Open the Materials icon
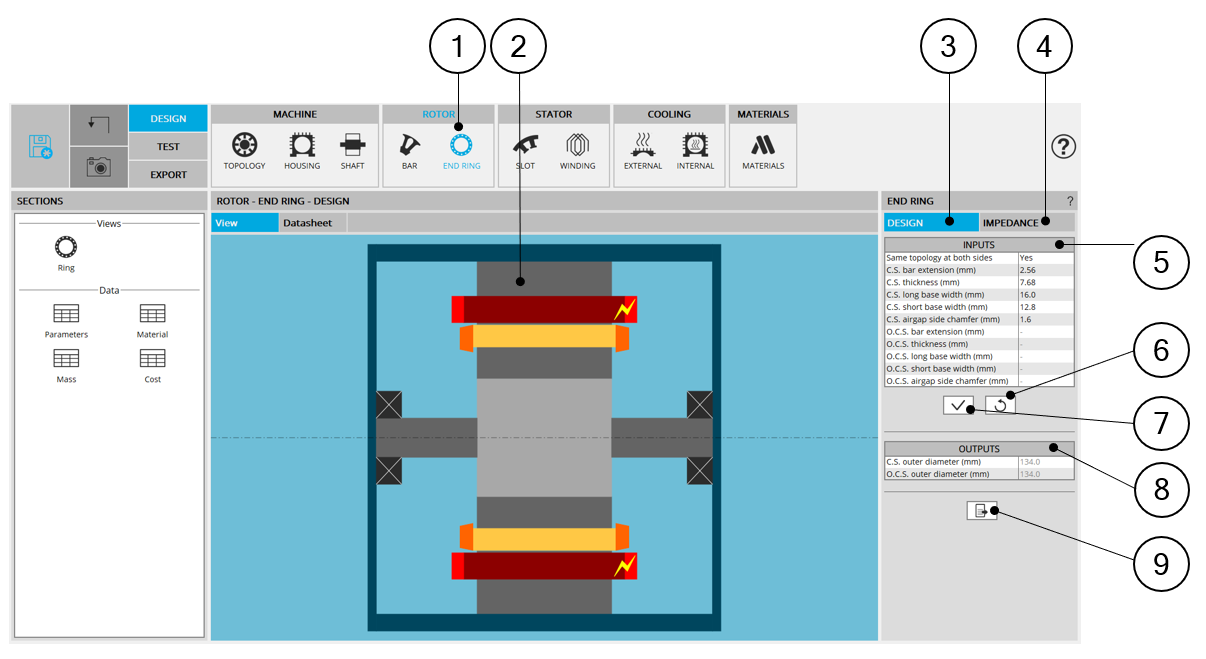The height and width of the screenshot is (659, 1206). pos(763,145)
